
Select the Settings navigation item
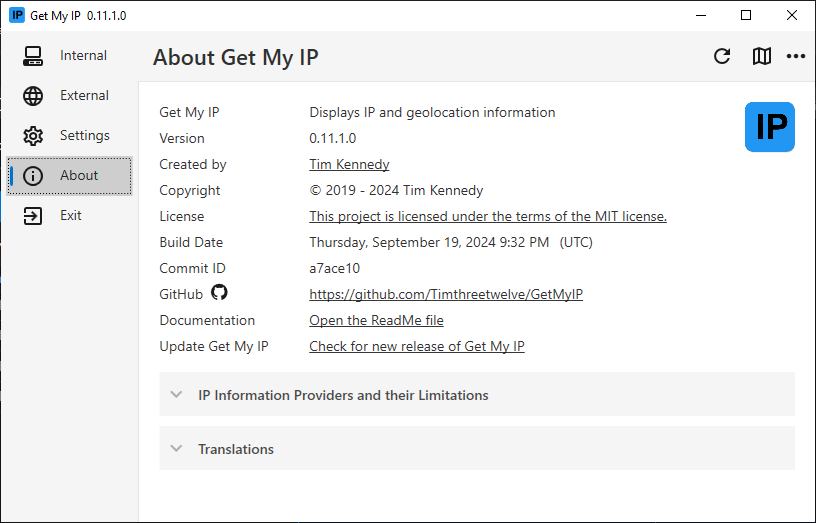69,136
